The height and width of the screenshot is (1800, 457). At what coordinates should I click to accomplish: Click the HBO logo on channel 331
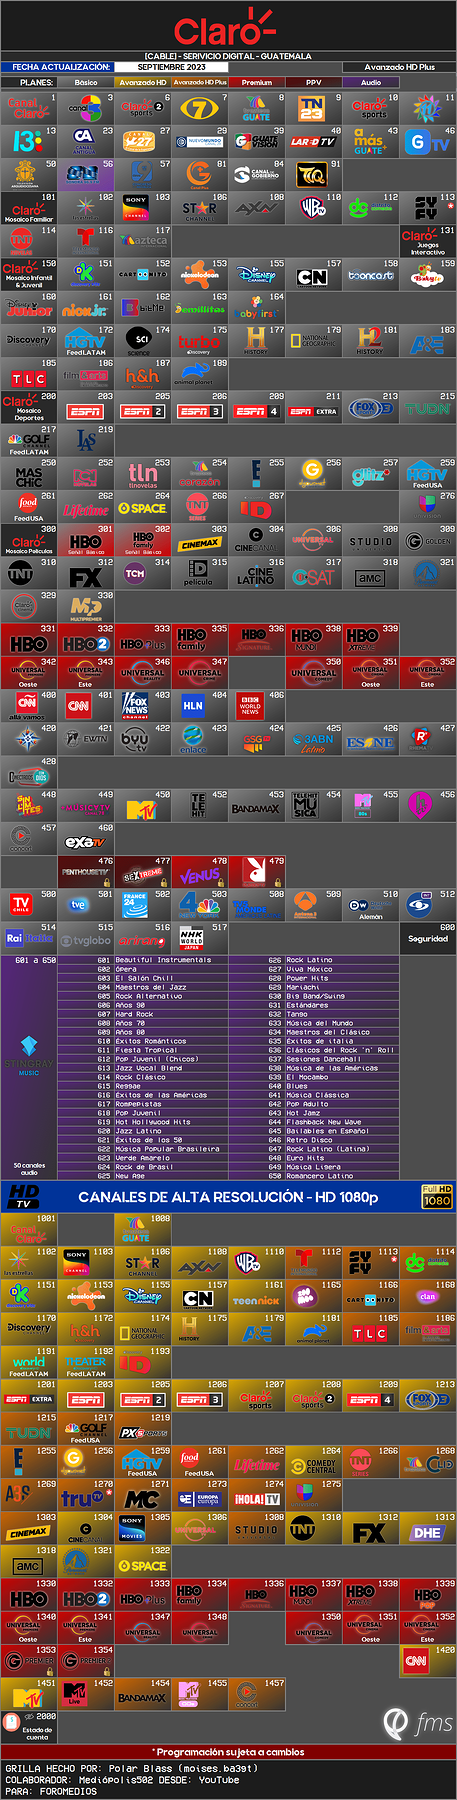point(28,644)
